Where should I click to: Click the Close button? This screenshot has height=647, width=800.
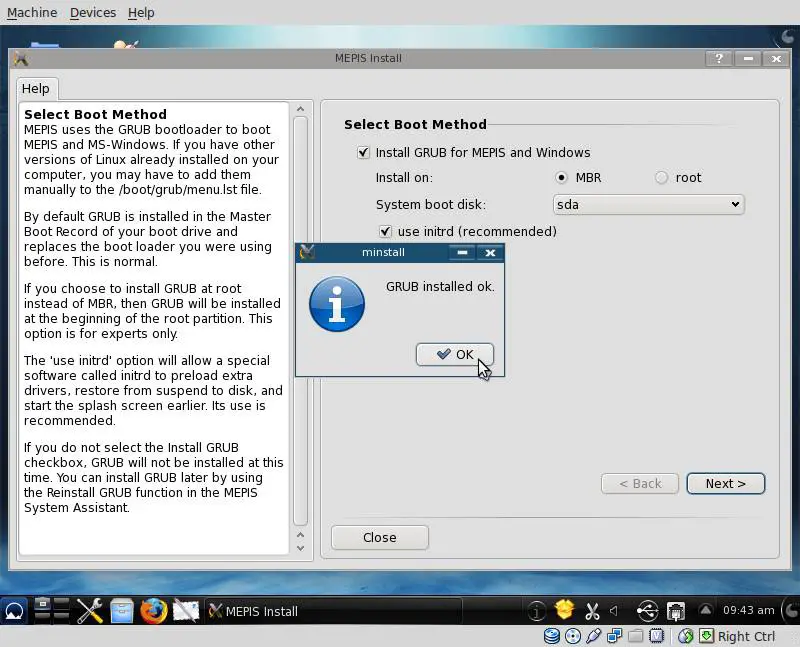380,538
